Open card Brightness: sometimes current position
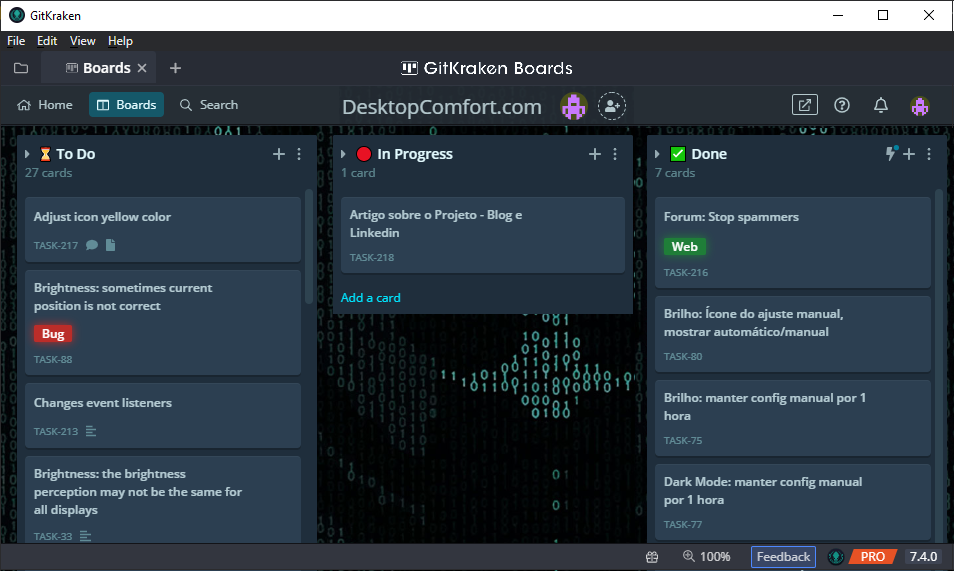 click(x=163, y=323)
